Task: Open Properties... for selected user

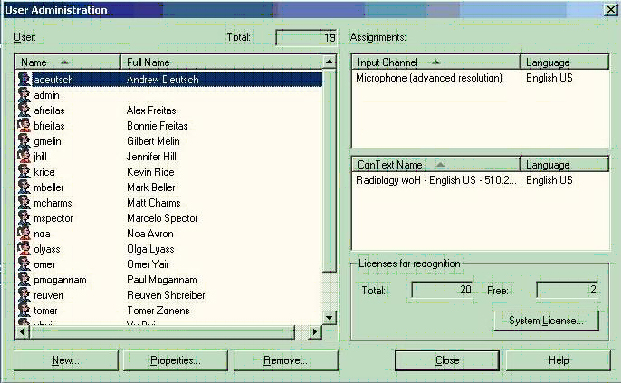Action: point(175,360)
